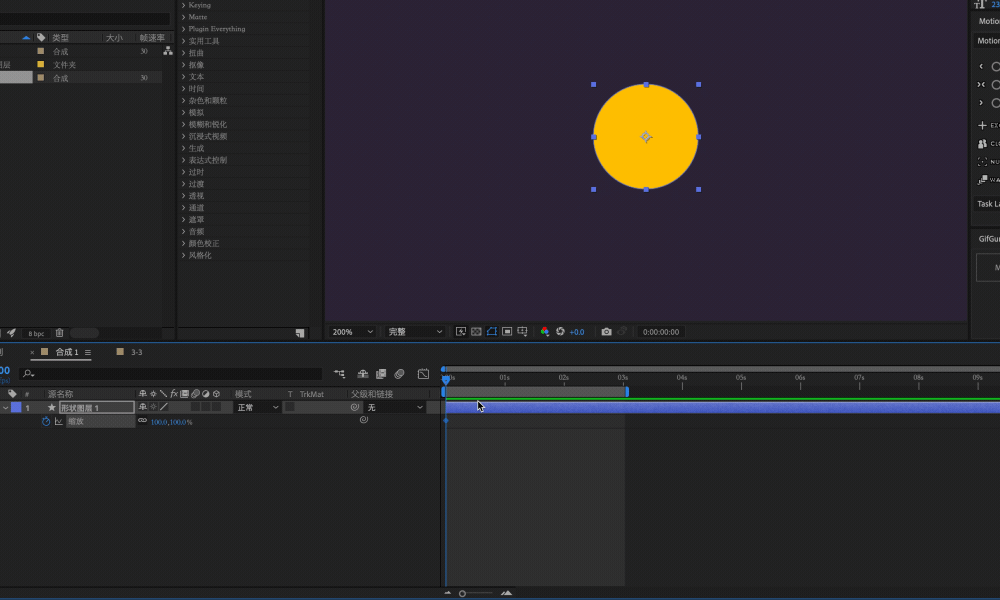
Task: Expand the 颜色校正 effects category
Action: [201, 244]
